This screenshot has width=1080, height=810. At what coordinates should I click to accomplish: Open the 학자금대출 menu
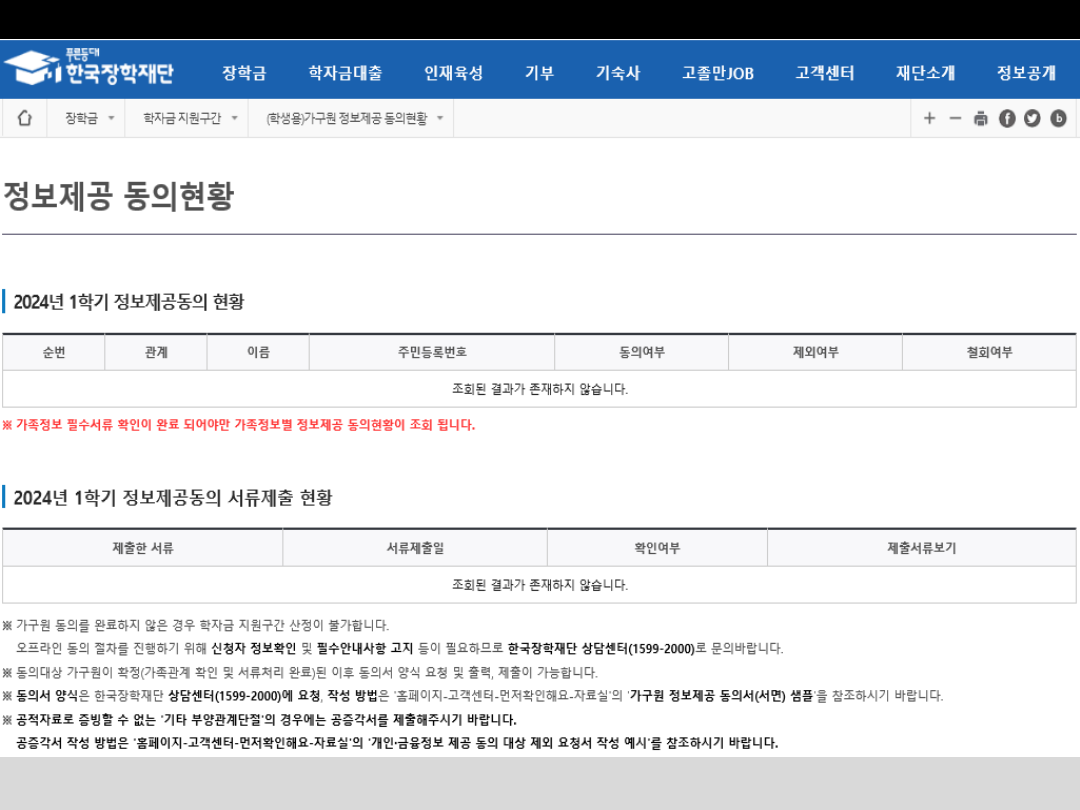pyautogui.click(x=345, y=73)
